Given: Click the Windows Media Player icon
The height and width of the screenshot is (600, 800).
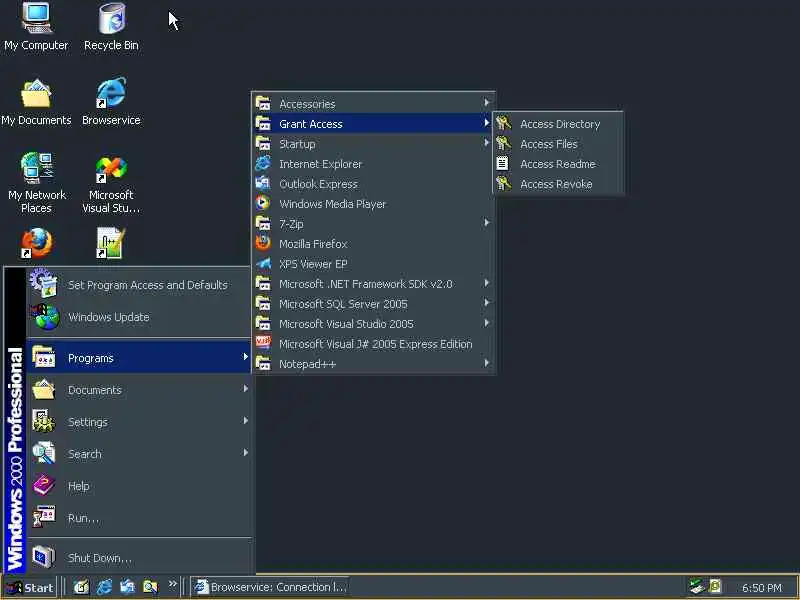Looking at the screenshot, I should click(263, 203).
